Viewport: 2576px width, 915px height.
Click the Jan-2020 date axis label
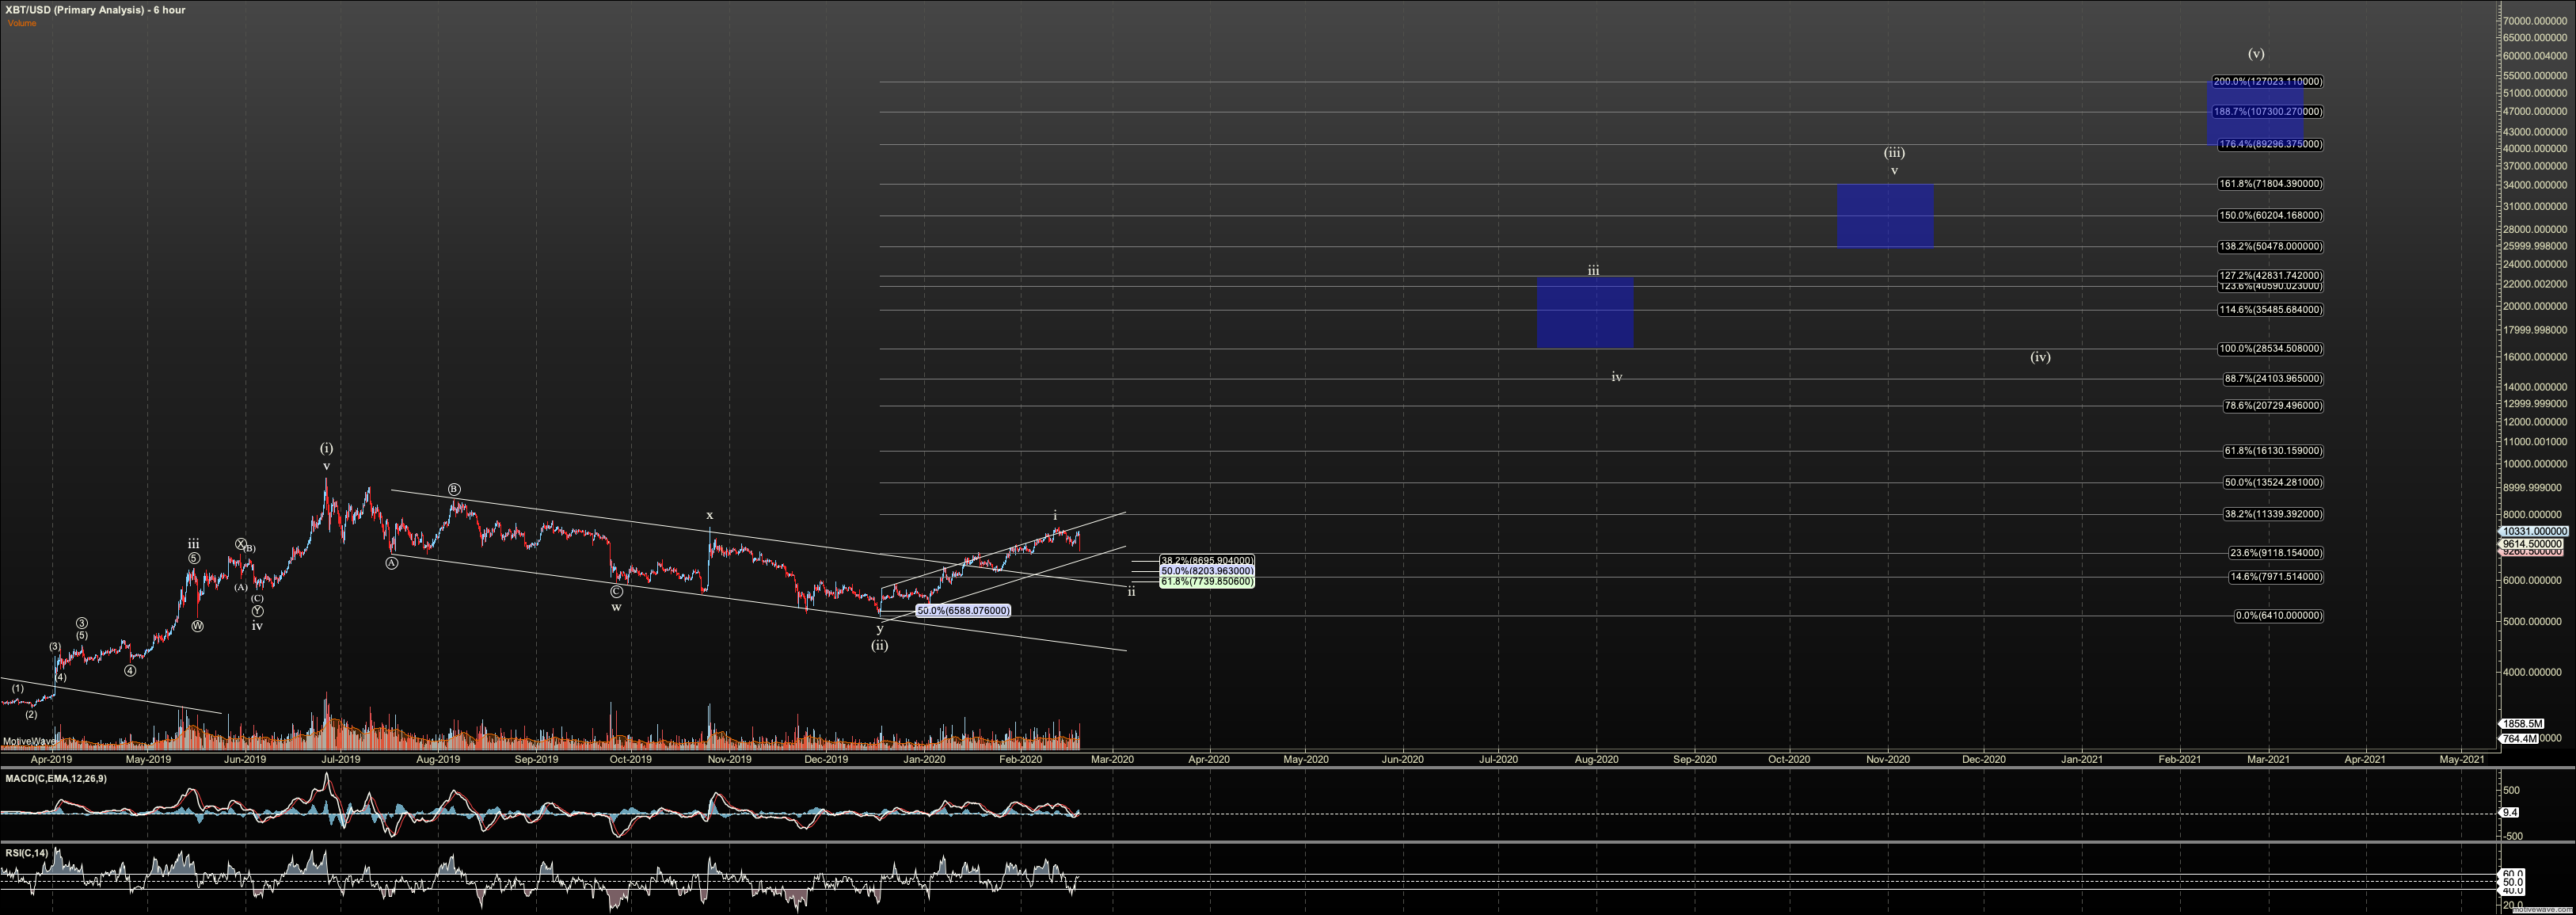(x=924, y=760)
